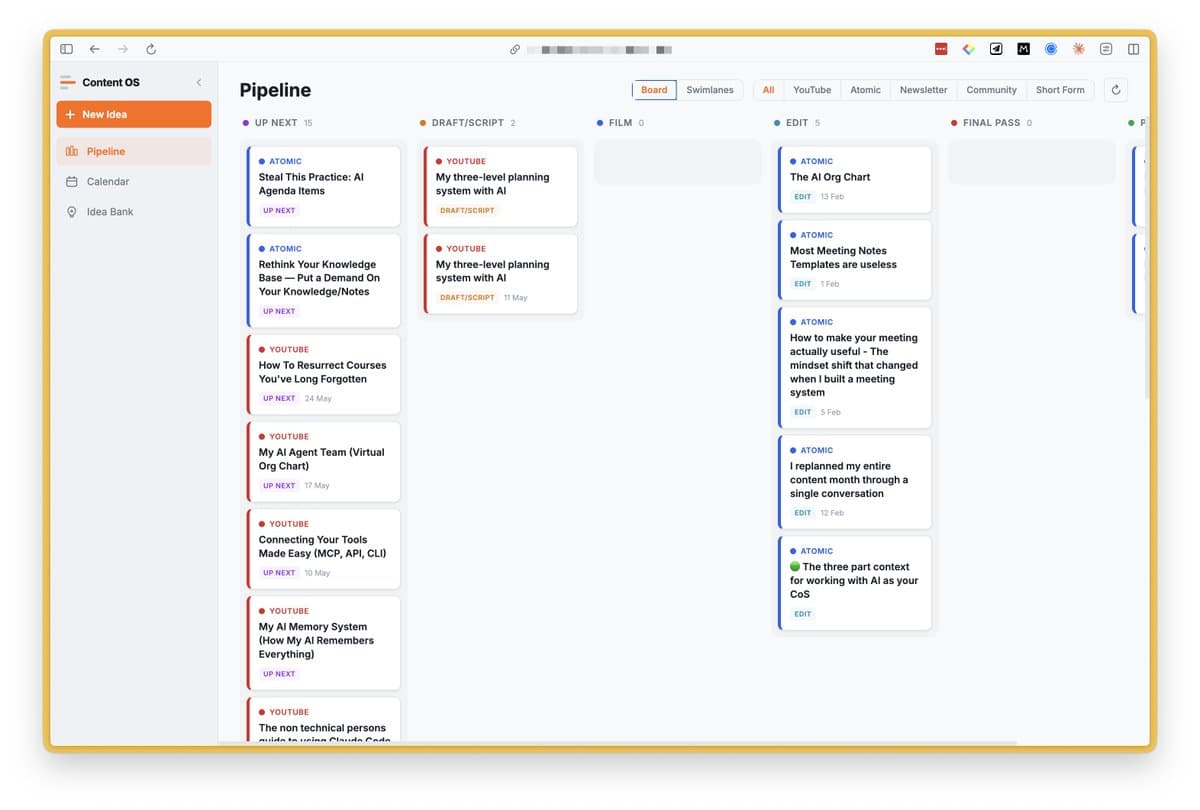Go back with the left arrow

(x=94, y=49)
